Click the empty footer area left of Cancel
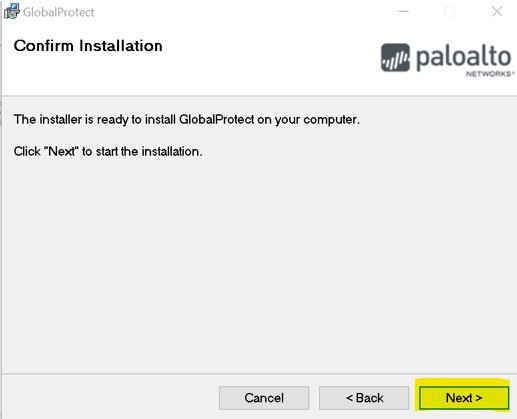 110,397
